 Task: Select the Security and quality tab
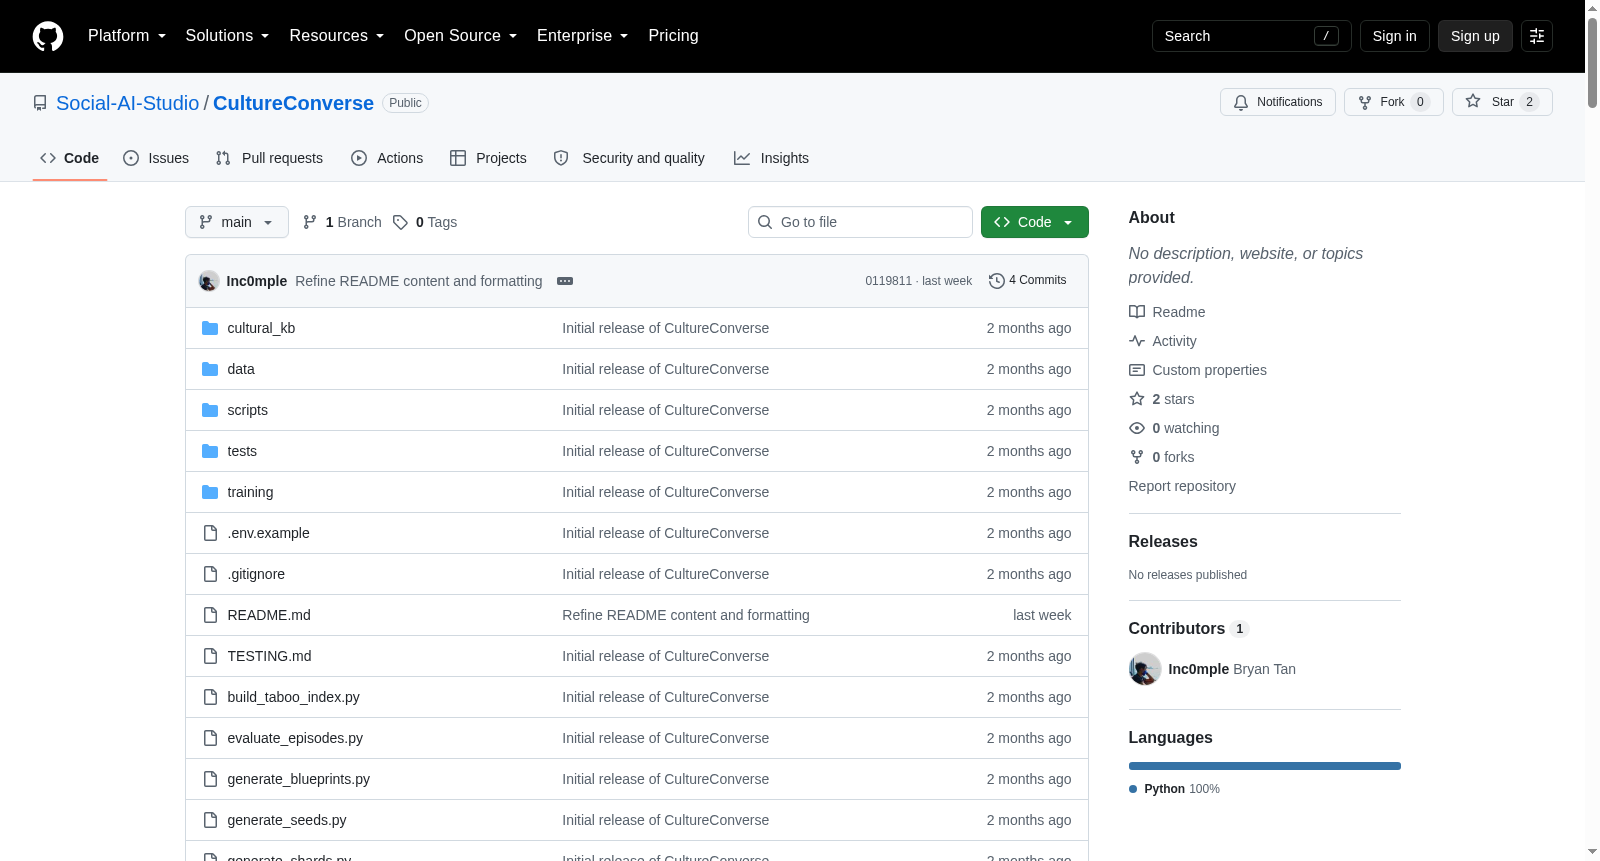(x=629, y=158)
